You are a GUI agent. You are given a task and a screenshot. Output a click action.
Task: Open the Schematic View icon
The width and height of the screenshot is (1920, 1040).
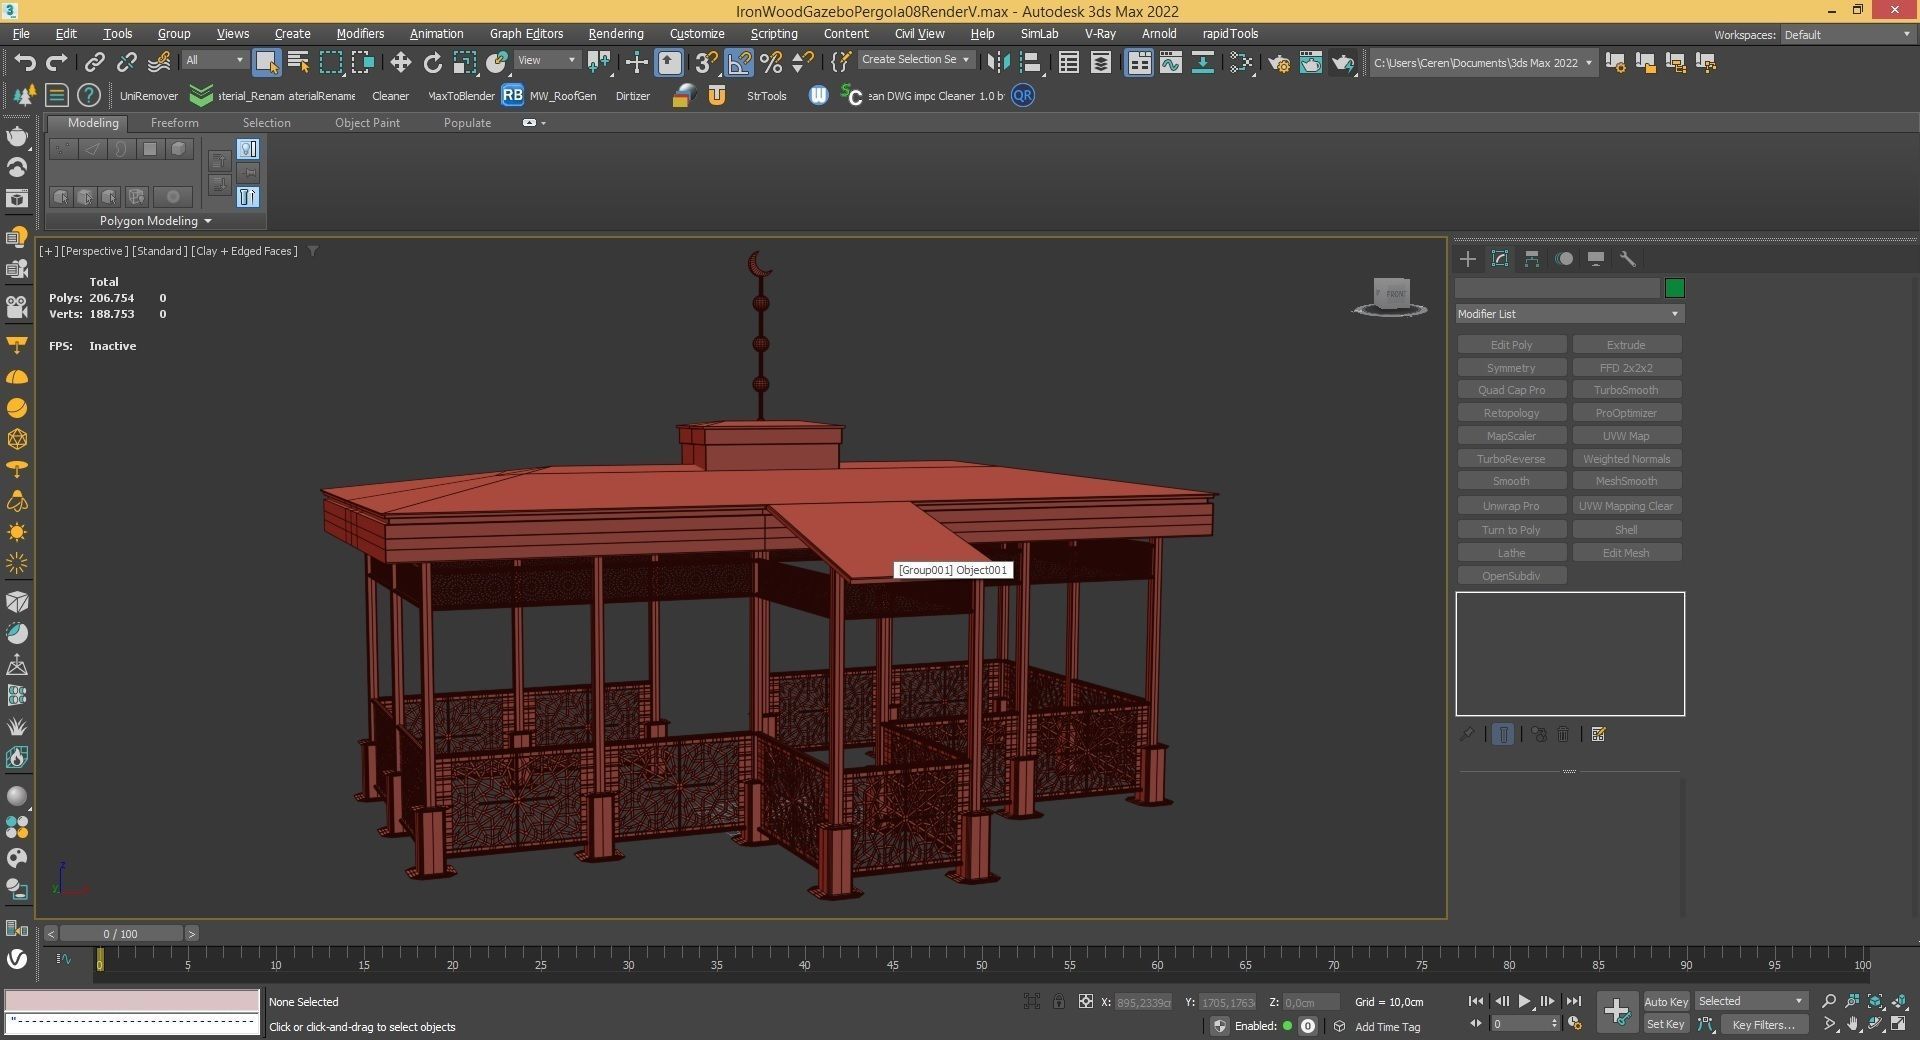[x=1202, y=62]
